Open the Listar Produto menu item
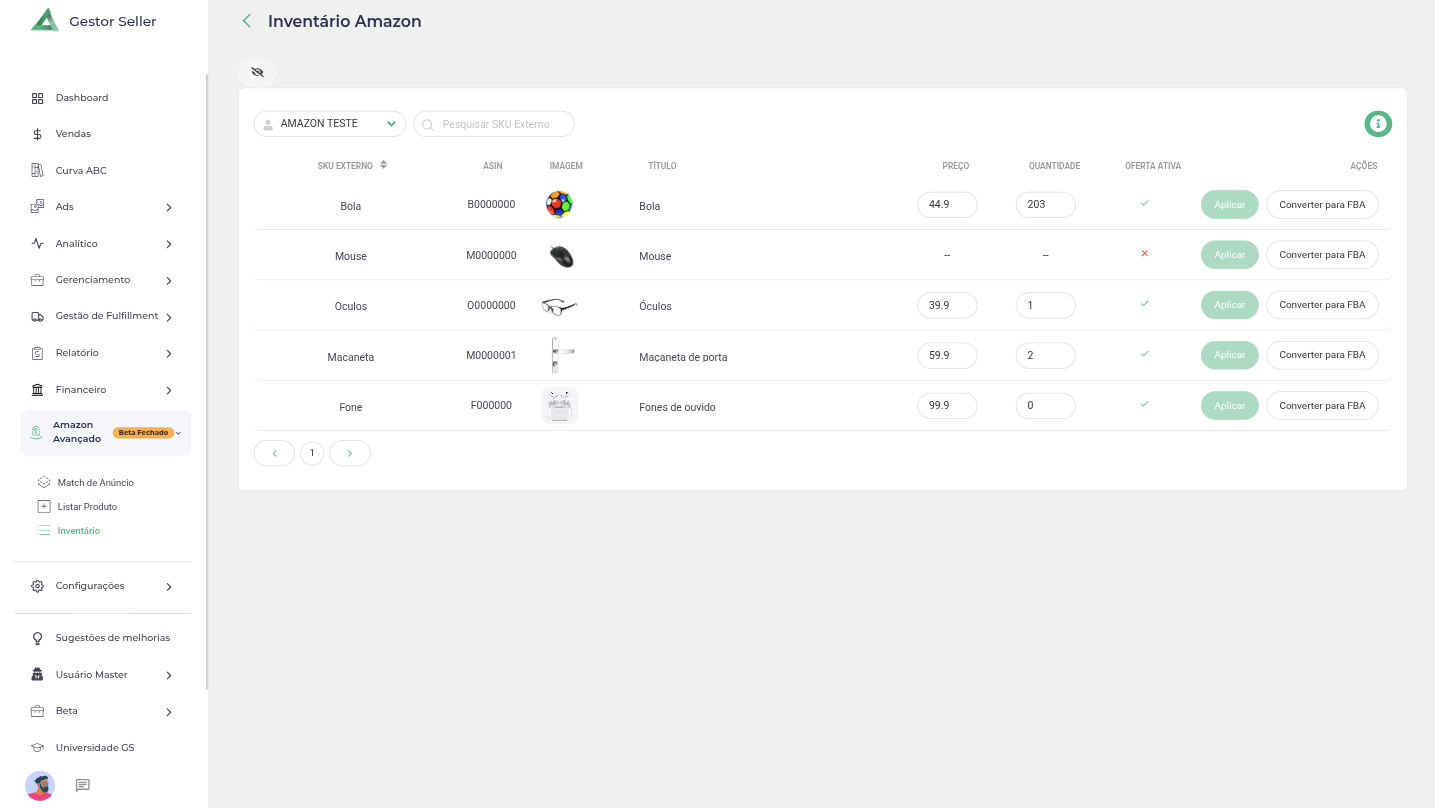The height and width of the screenshot is (808, 1435). click(x=87, y=507)
